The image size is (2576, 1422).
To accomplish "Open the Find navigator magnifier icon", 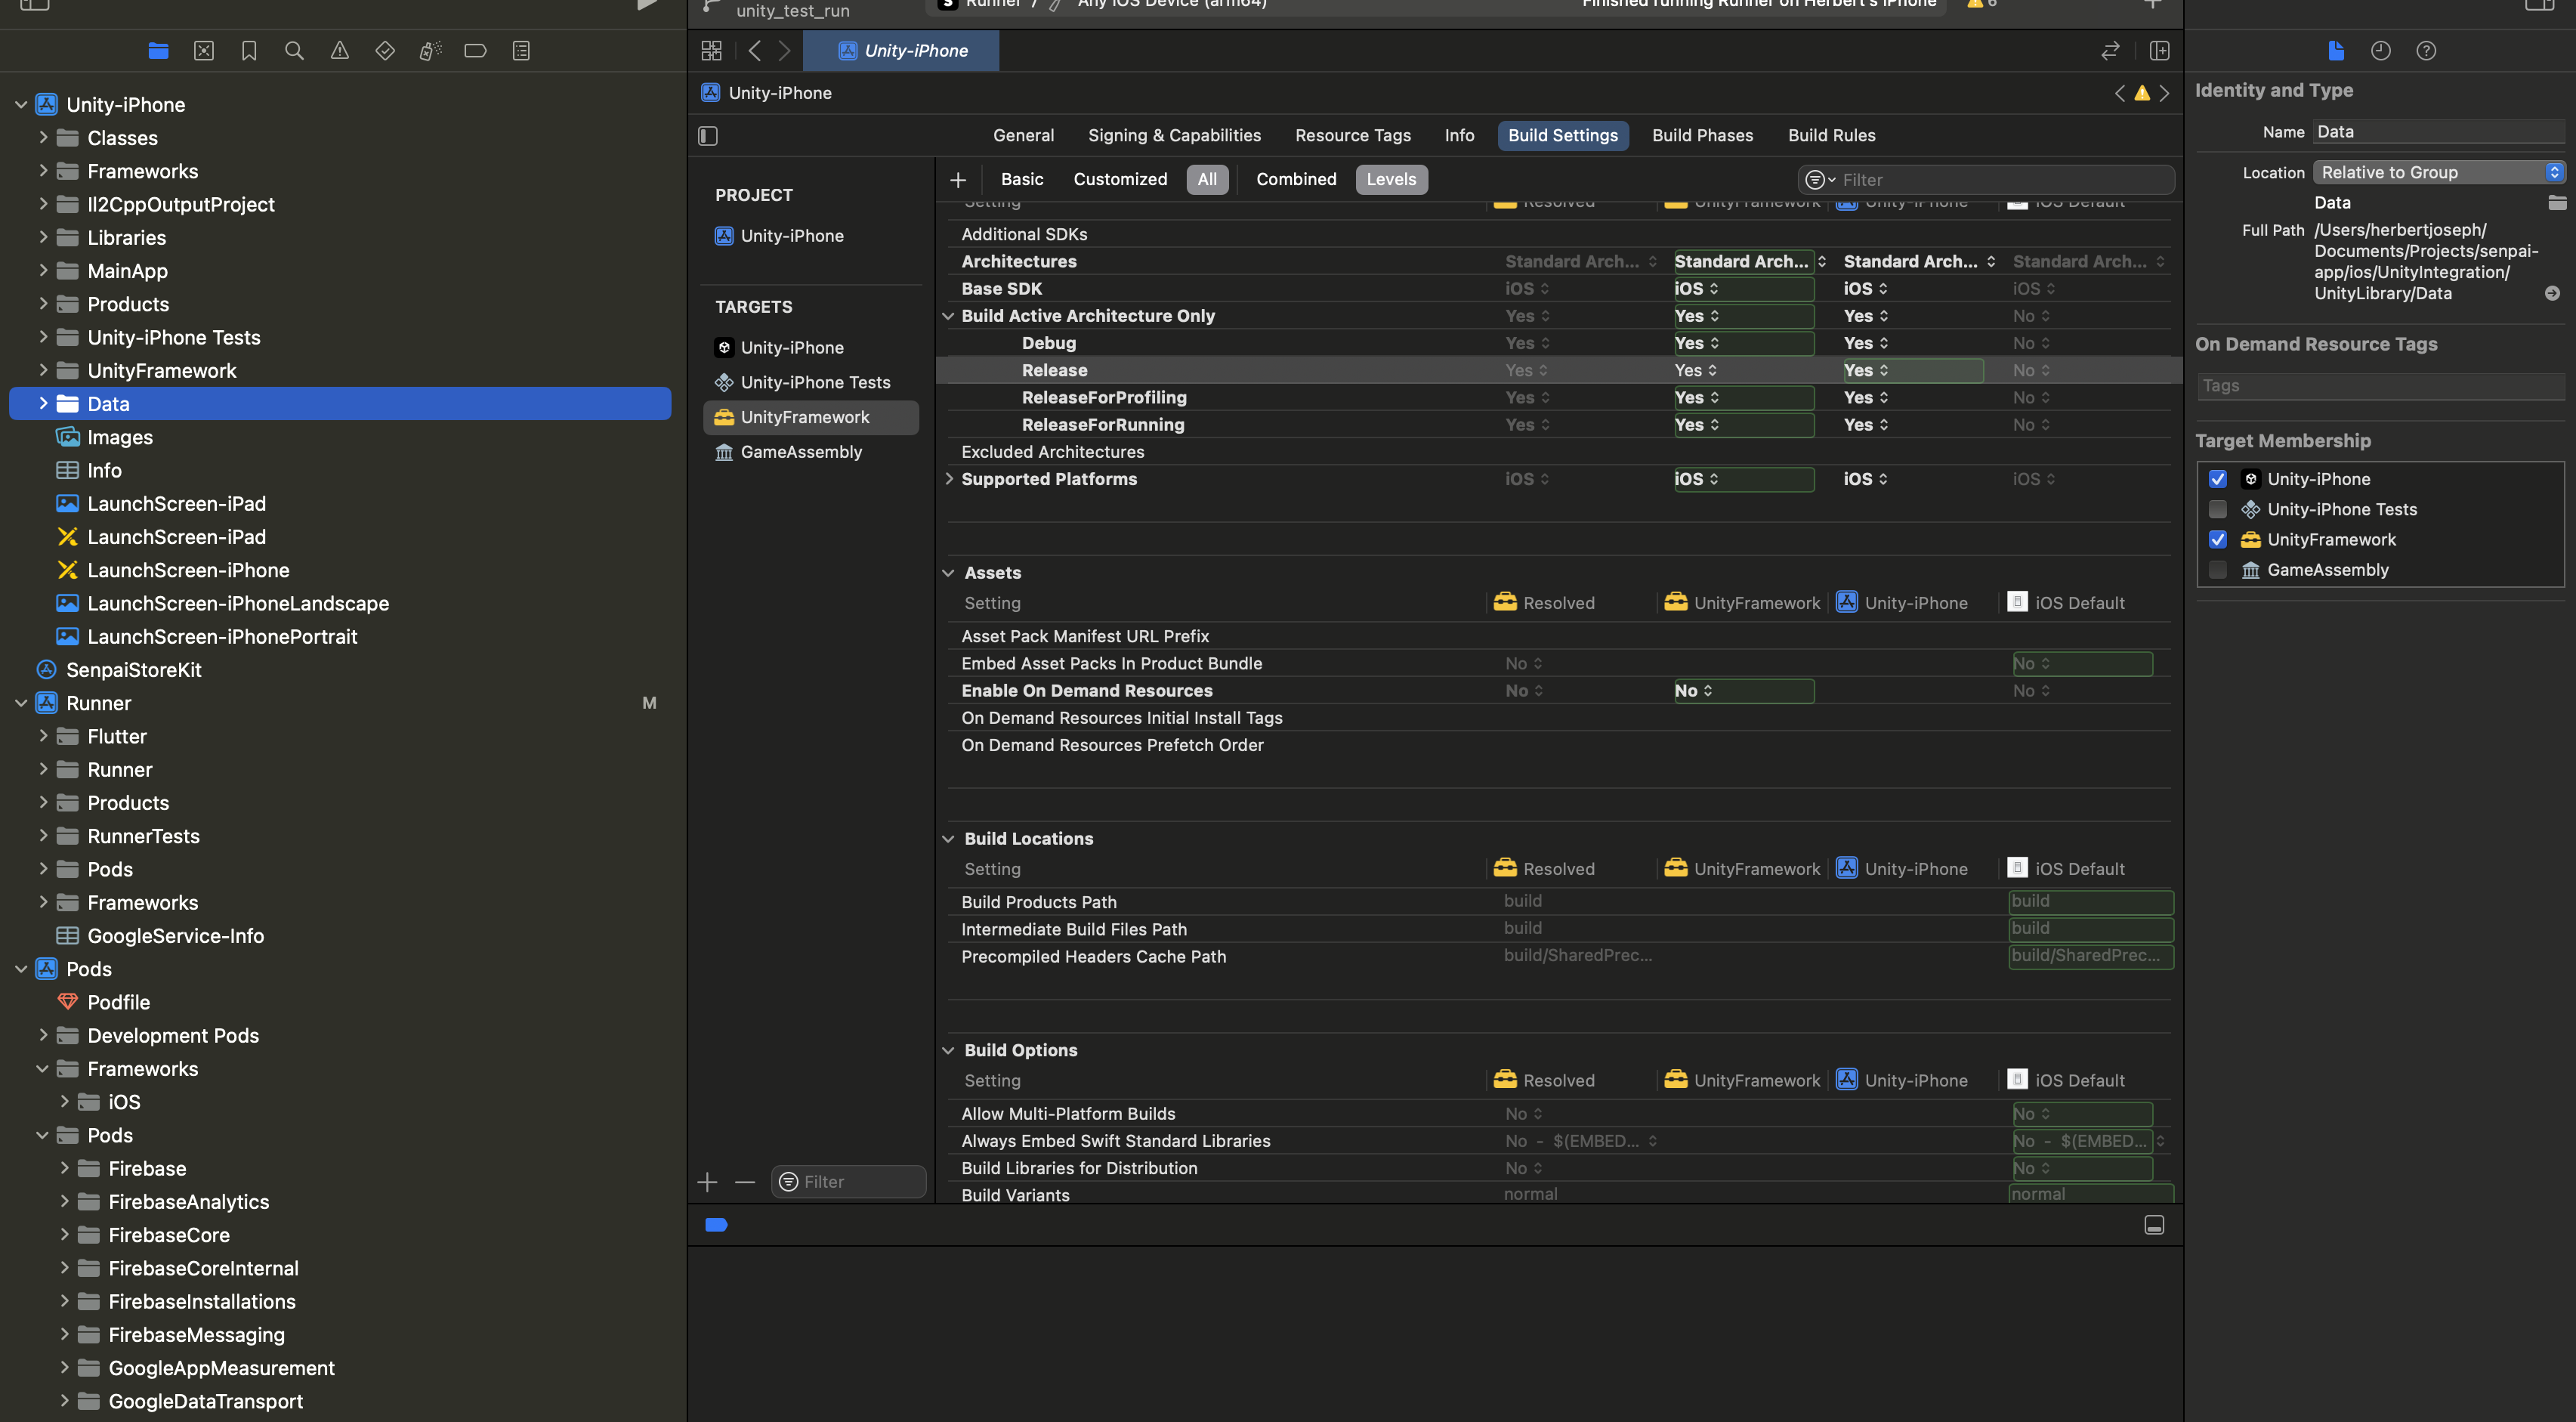I will coord(294,51).
